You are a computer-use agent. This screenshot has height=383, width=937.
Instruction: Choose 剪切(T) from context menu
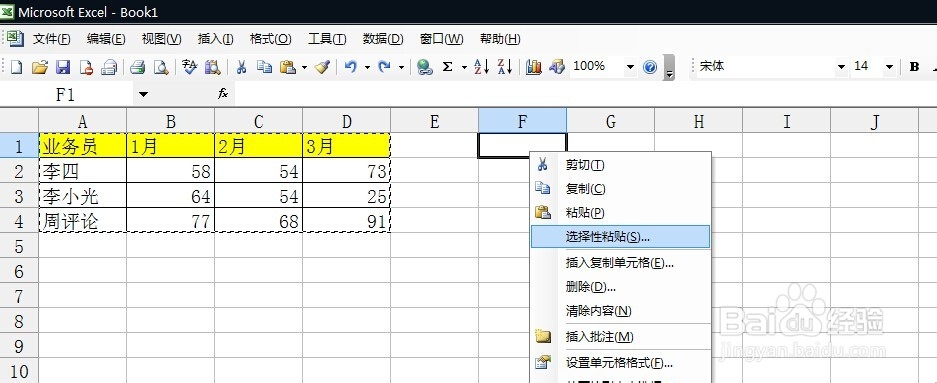tap(620, 165)
